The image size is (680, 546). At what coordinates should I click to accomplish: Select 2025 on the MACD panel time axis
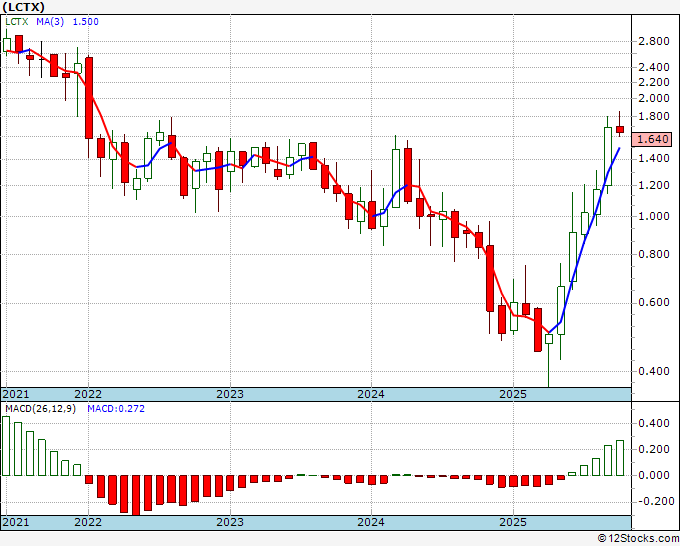coord(513,522)
